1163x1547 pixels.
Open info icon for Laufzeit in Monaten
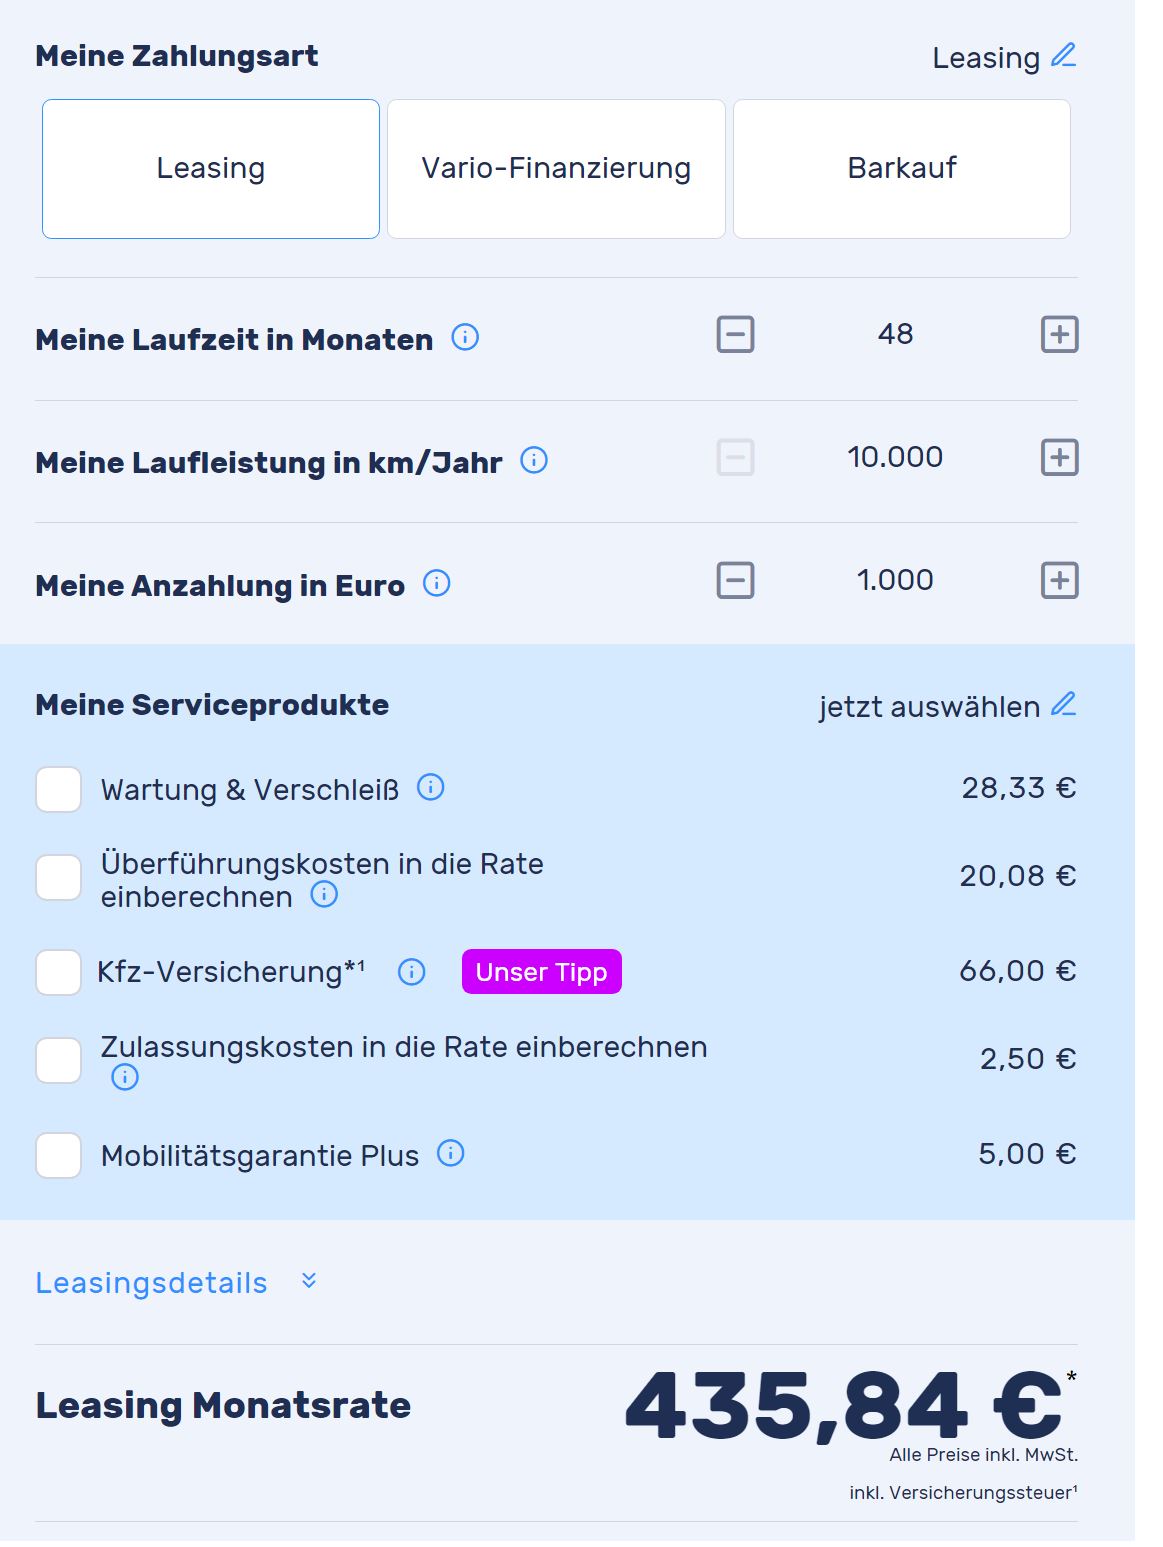(x=465, y=338)
